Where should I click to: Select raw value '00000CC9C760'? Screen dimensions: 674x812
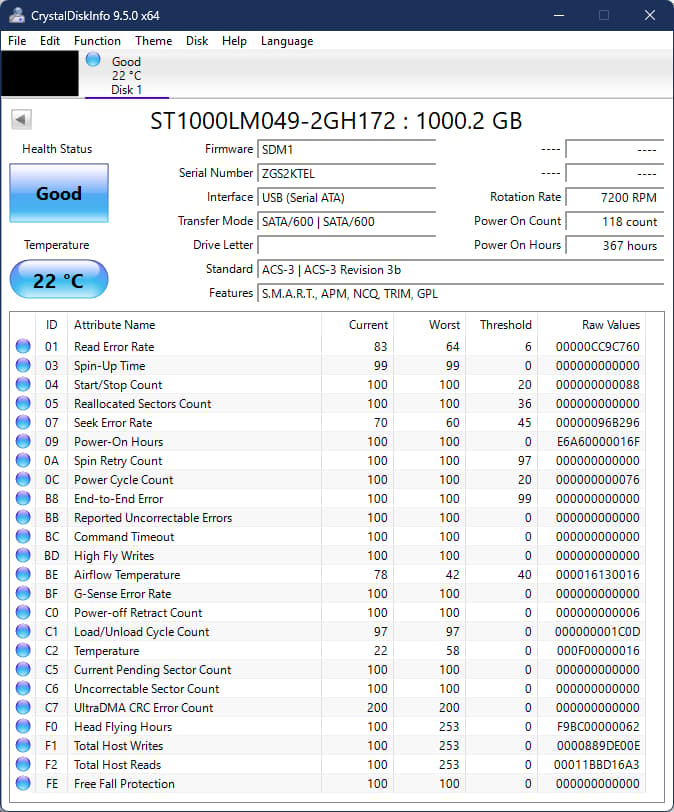pyautogui.click(x=597, y=346)
